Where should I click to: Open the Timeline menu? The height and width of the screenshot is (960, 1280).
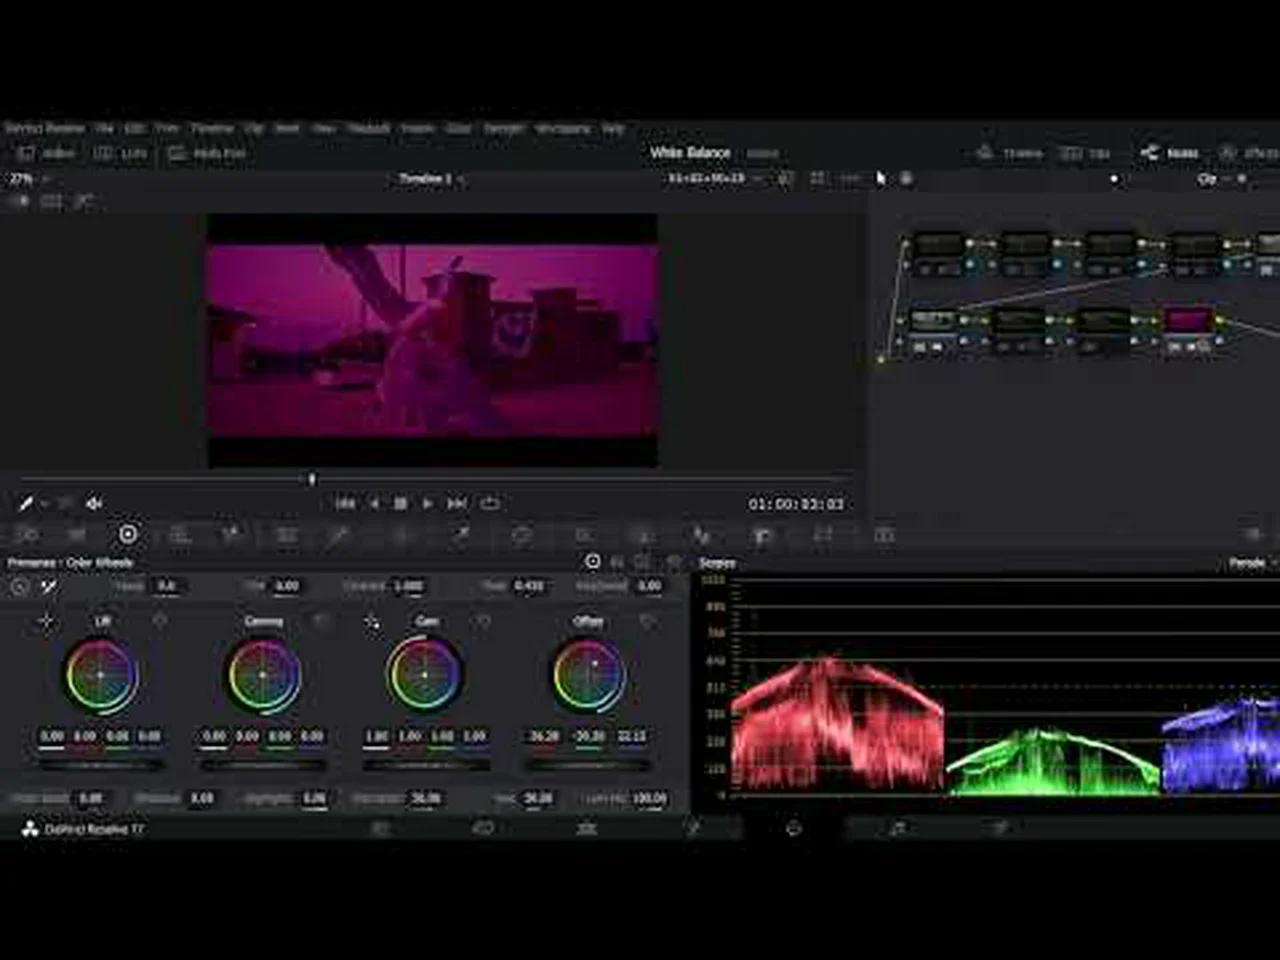coord(212,128)
